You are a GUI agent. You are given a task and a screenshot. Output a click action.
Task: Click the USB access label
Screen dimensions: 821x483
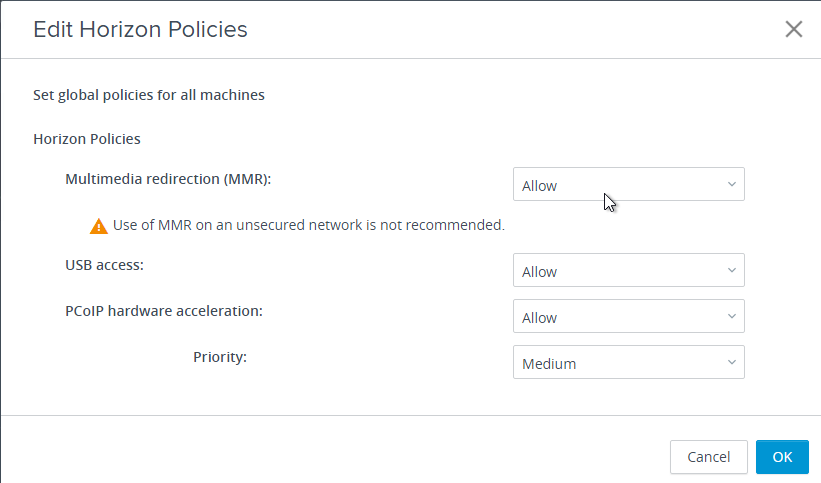104,265
